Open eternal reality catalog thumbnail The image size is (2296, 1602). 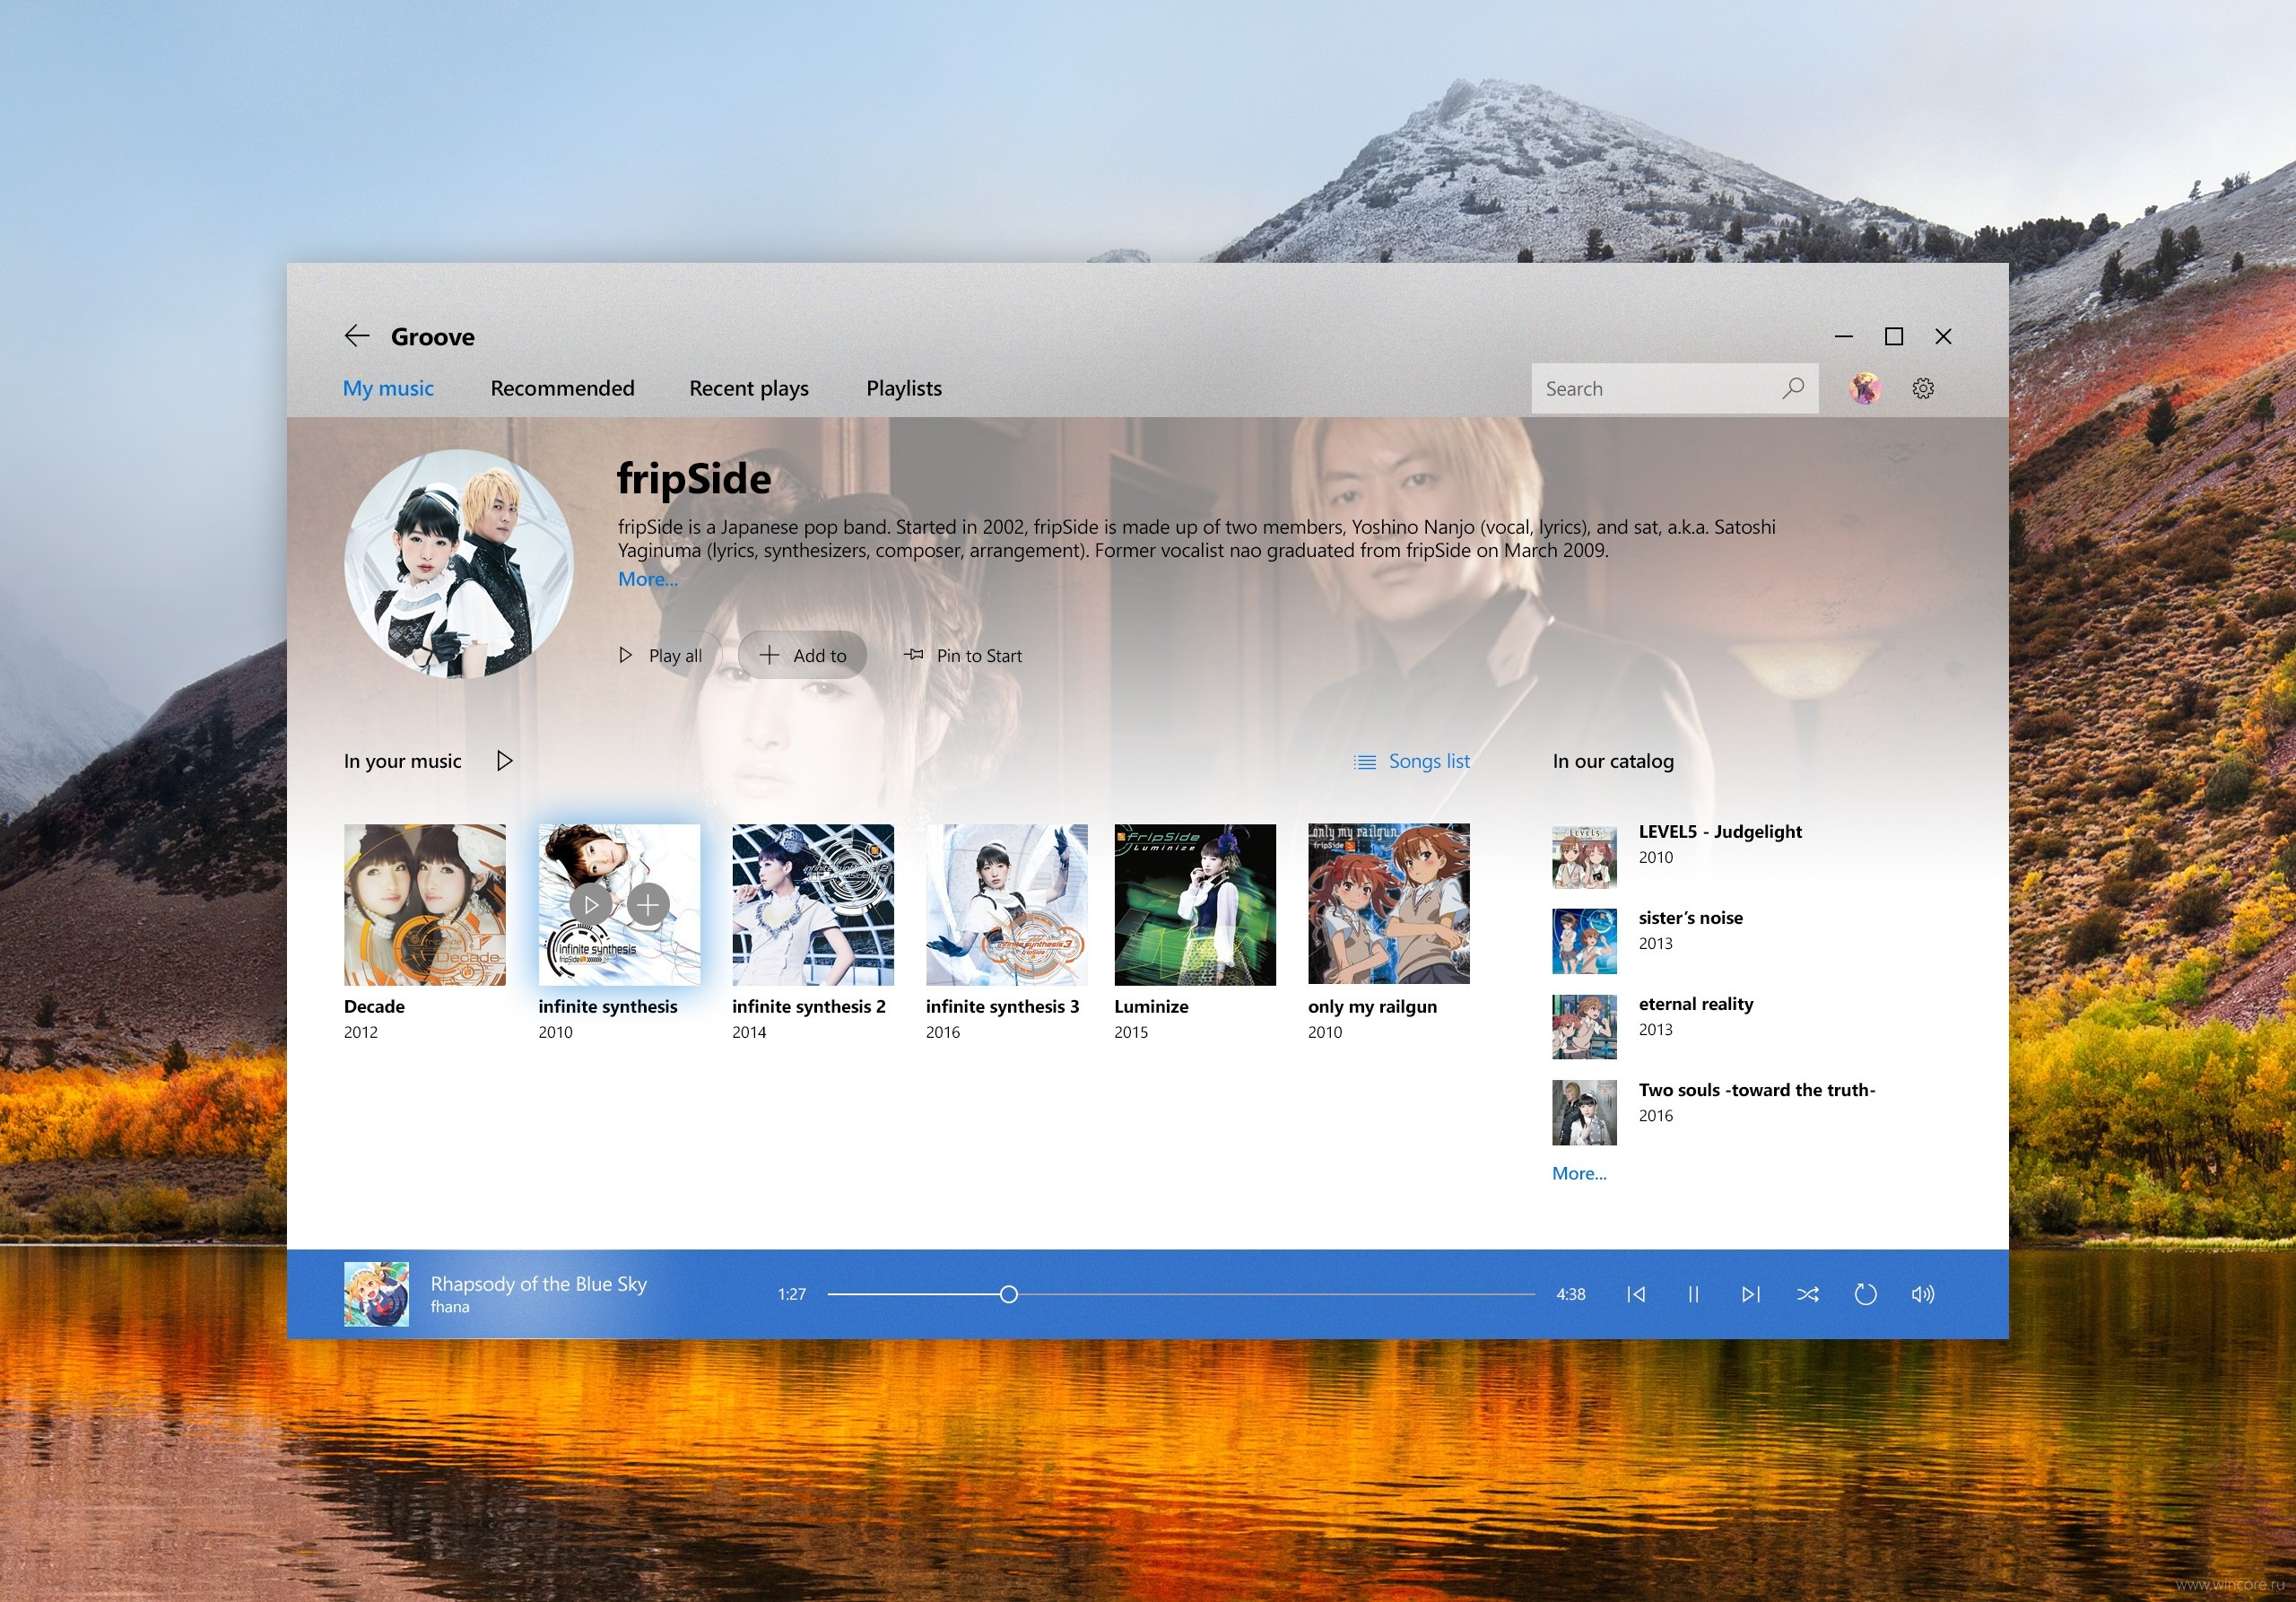(1584, 1027)
